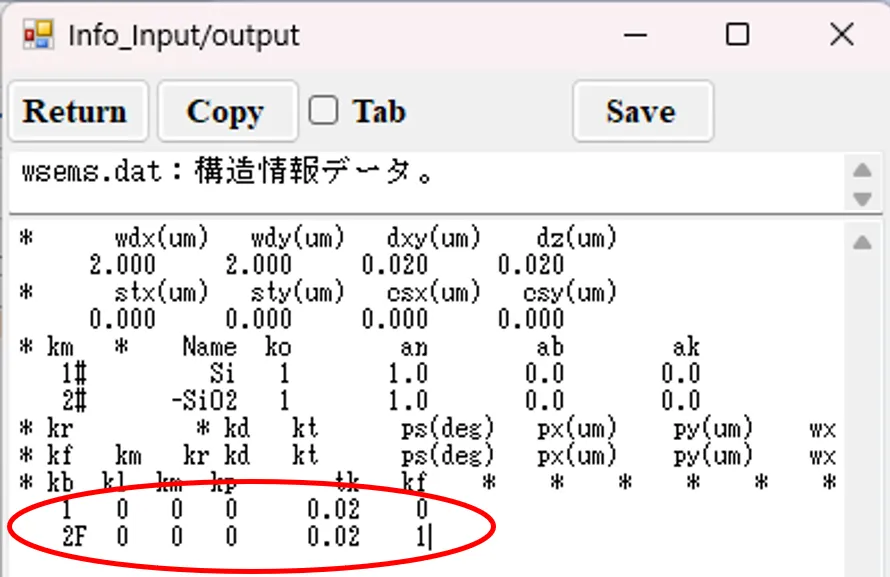This screenshot has width=890, height=577.
Task: Close the Info_Input/output window
Action: (x=841, y=35)
